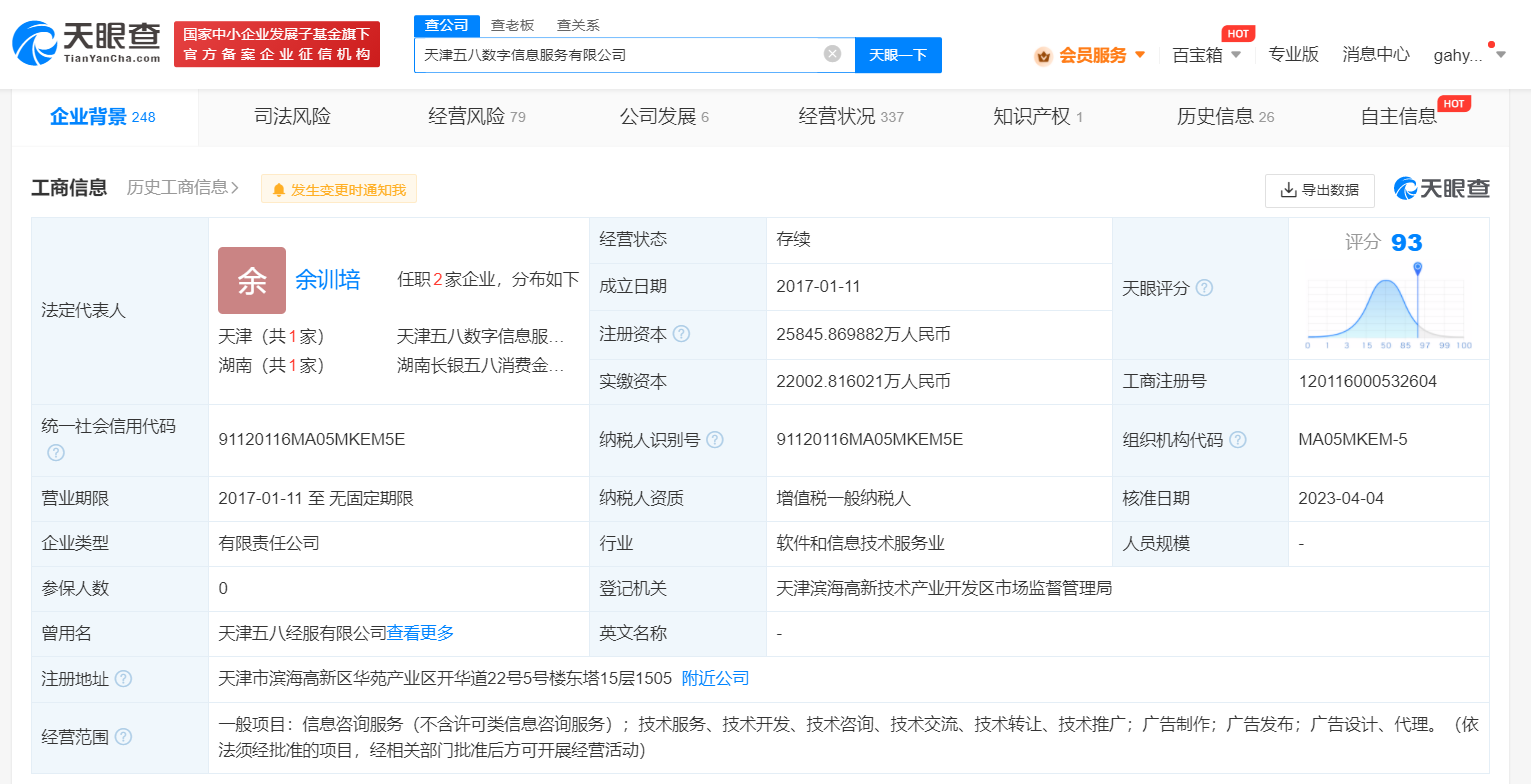Image resolution: width=1531 pixels, height=784 pixels.
Task: Click registered capital 25845.869882万人民币
Action: 863,334
